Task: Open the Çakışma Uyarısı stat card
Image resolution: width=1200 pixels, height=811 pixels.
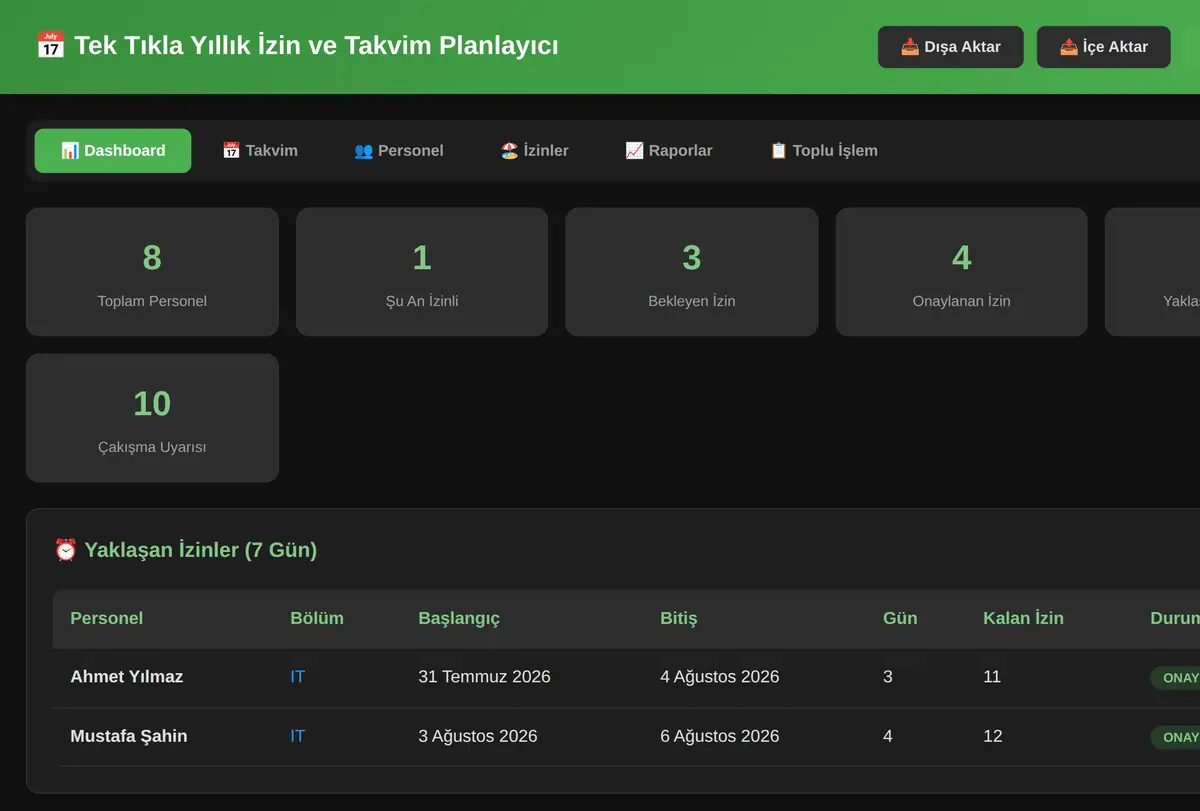Action: click(152, 418)
